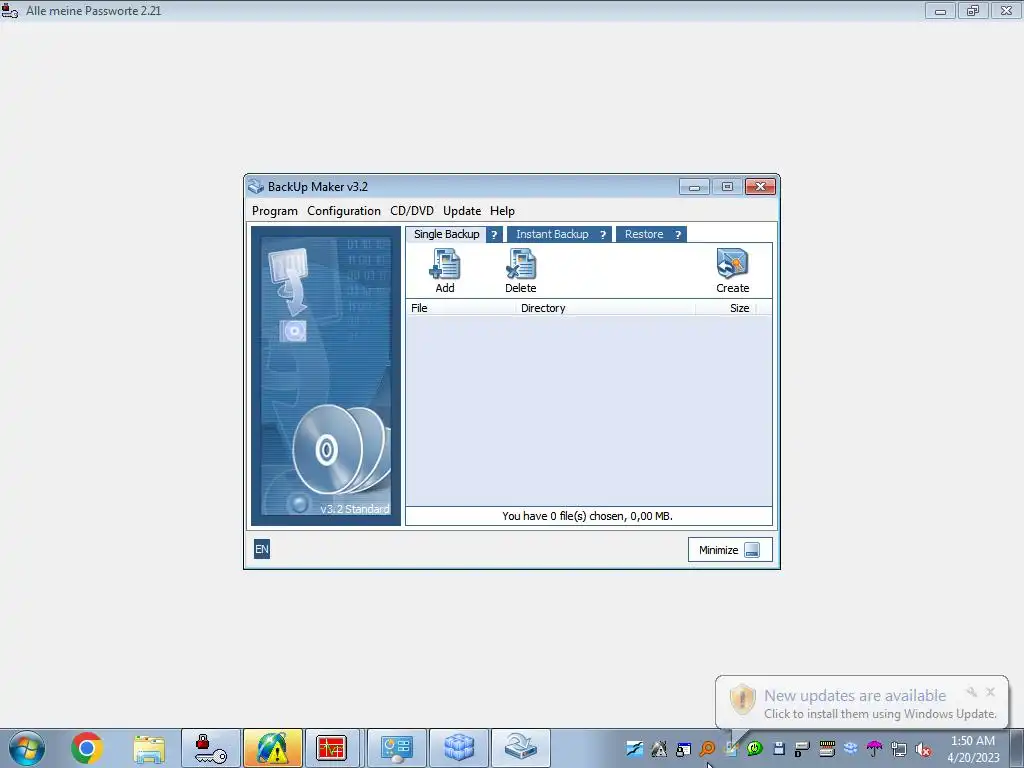Open the Help menu

(x=502, y=211)
